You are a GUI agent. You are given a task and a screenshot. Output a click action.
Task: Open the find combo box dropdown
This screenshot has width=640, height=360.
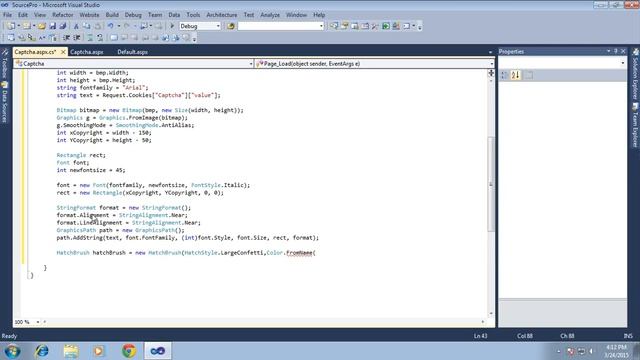[321, 26]
